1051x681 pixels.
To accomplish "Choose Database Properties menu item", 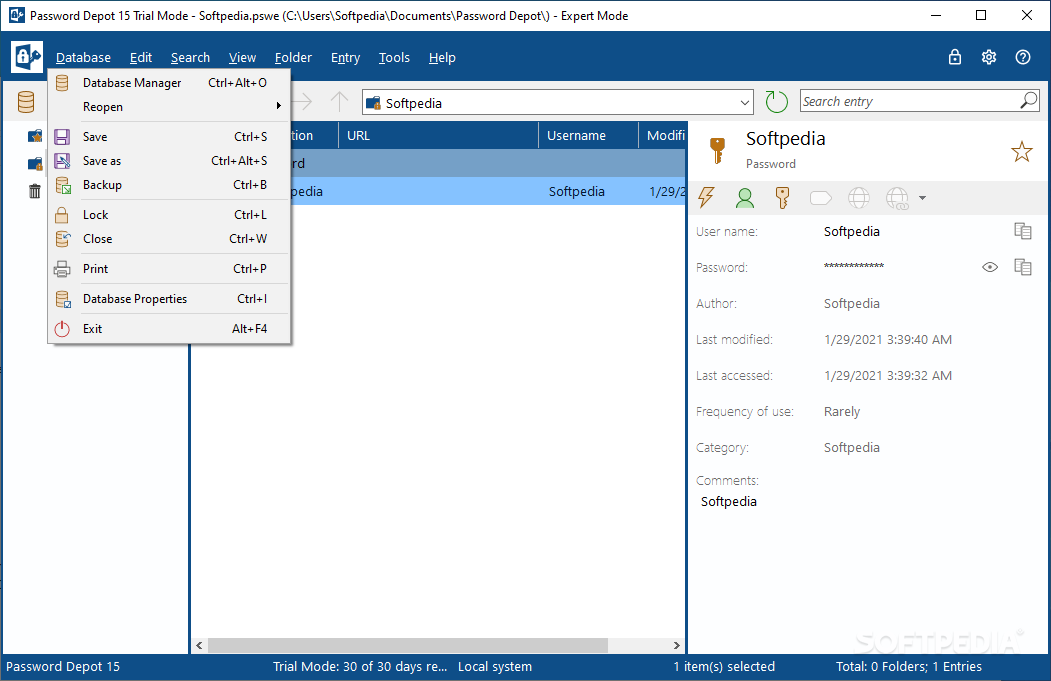I will [x=169, y=299].
